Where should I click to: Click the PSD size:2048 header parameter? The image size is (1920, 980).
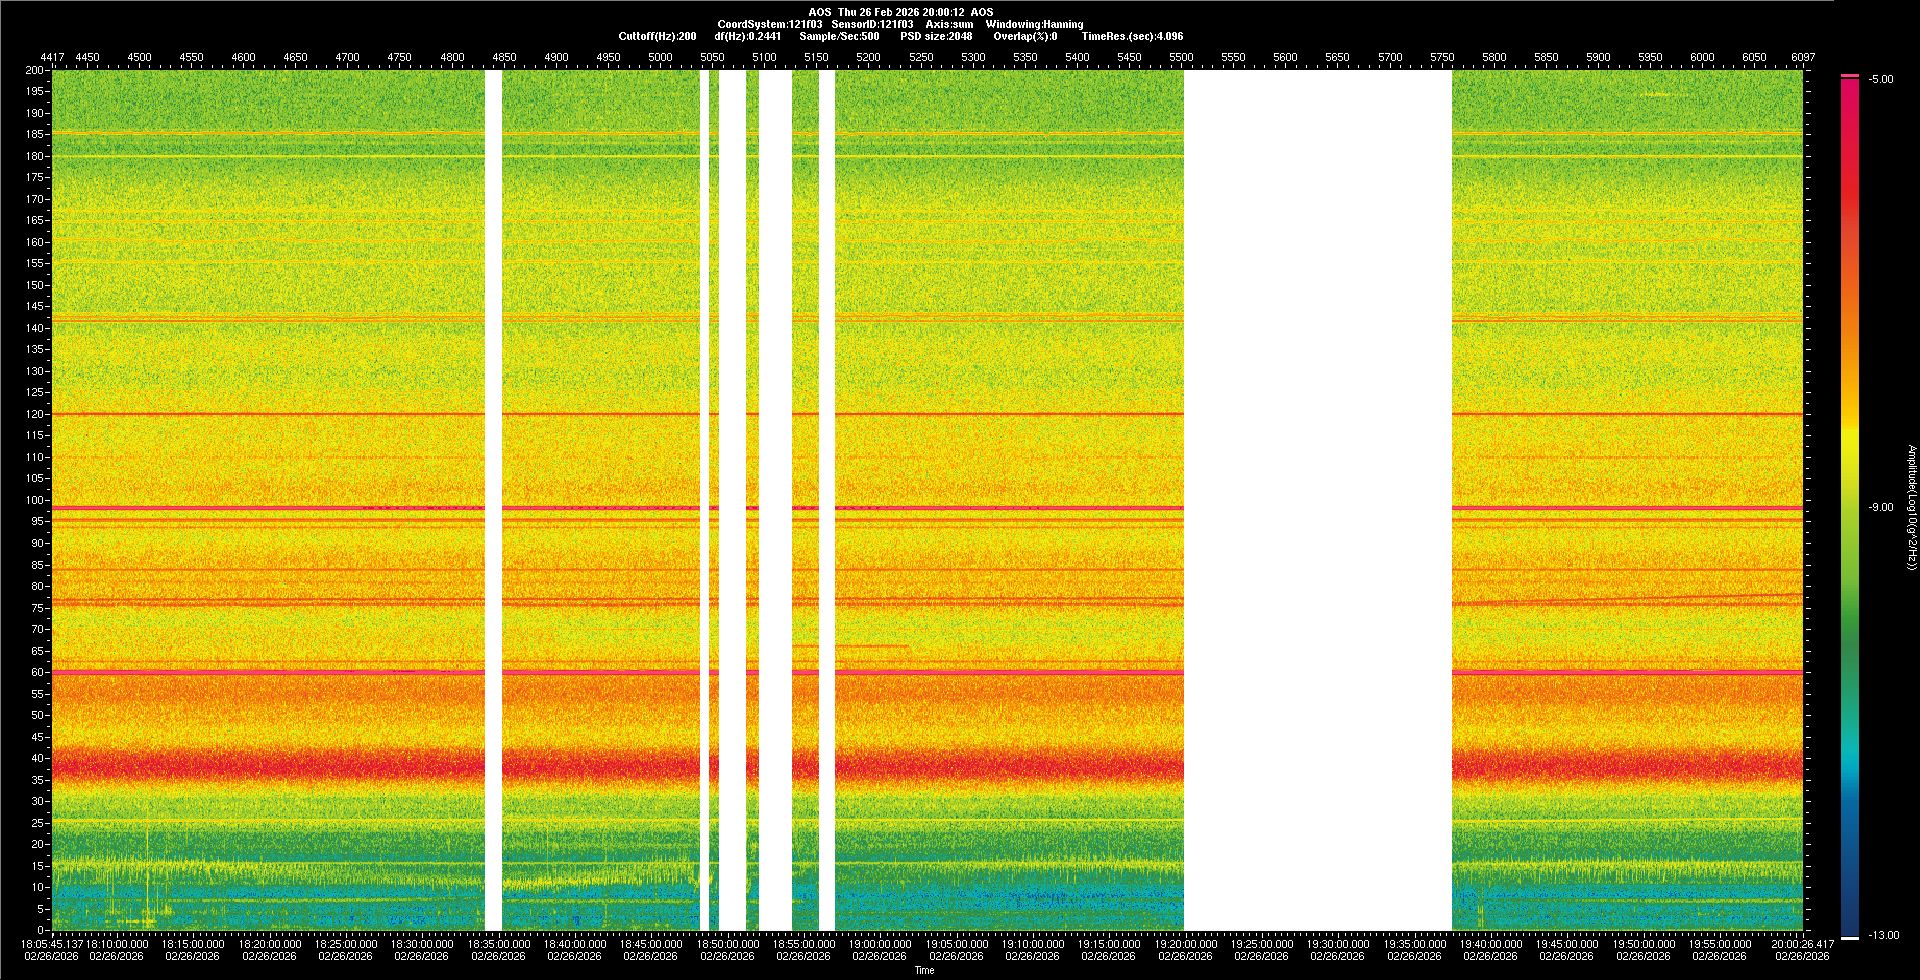(x=936, y=36)
